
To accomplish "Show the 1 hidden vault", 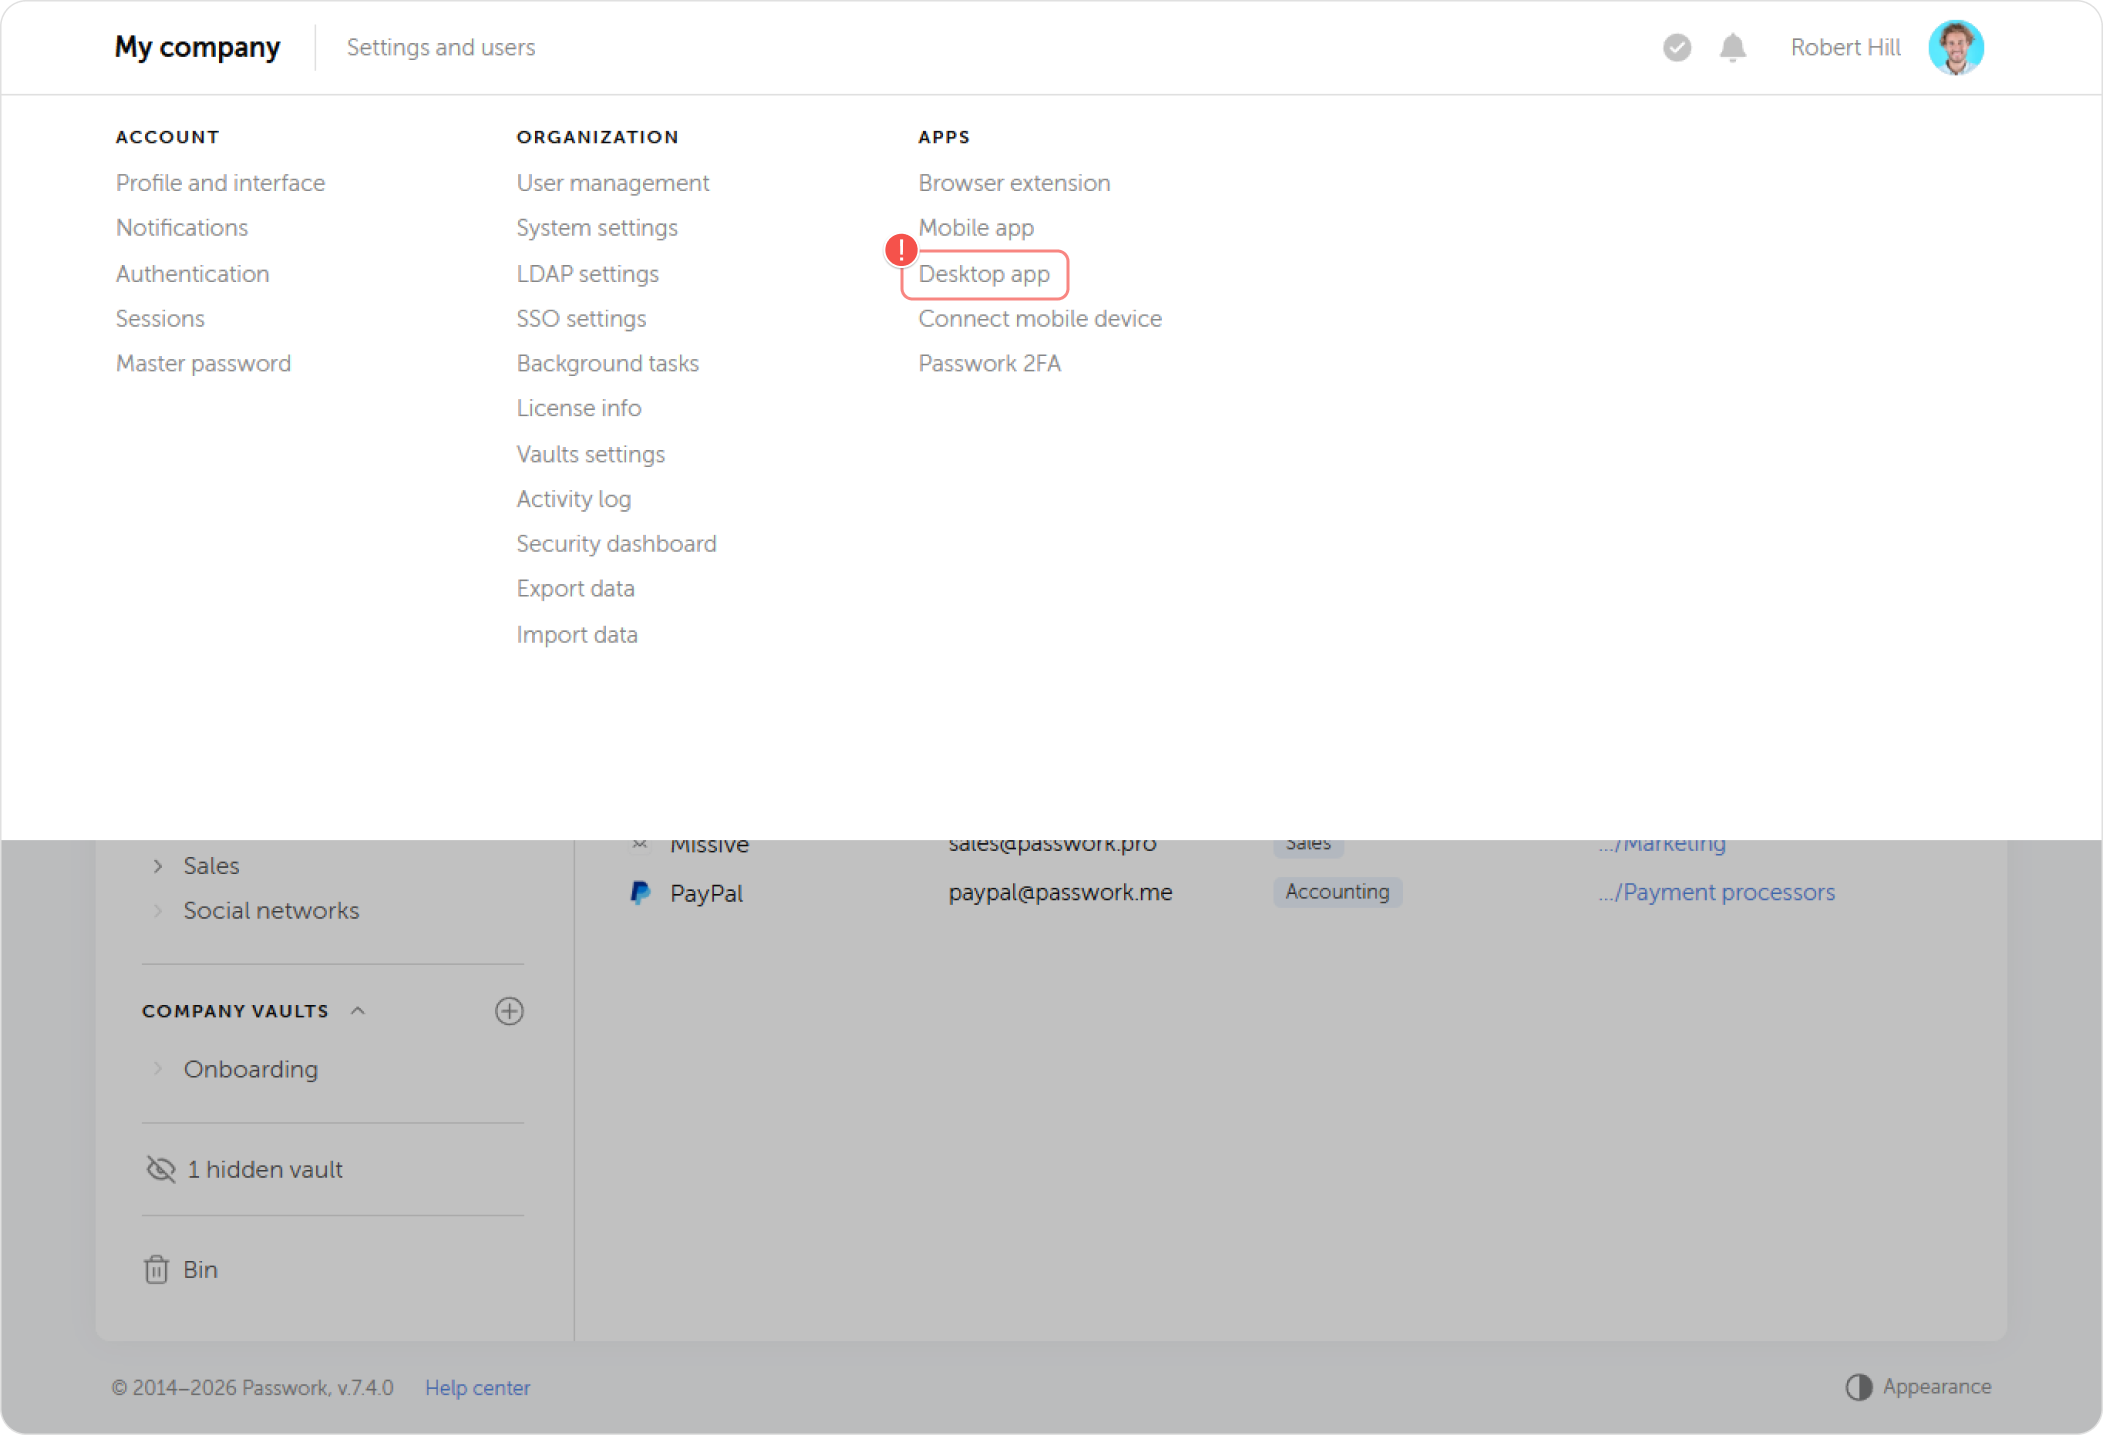I will (264, 1169).
